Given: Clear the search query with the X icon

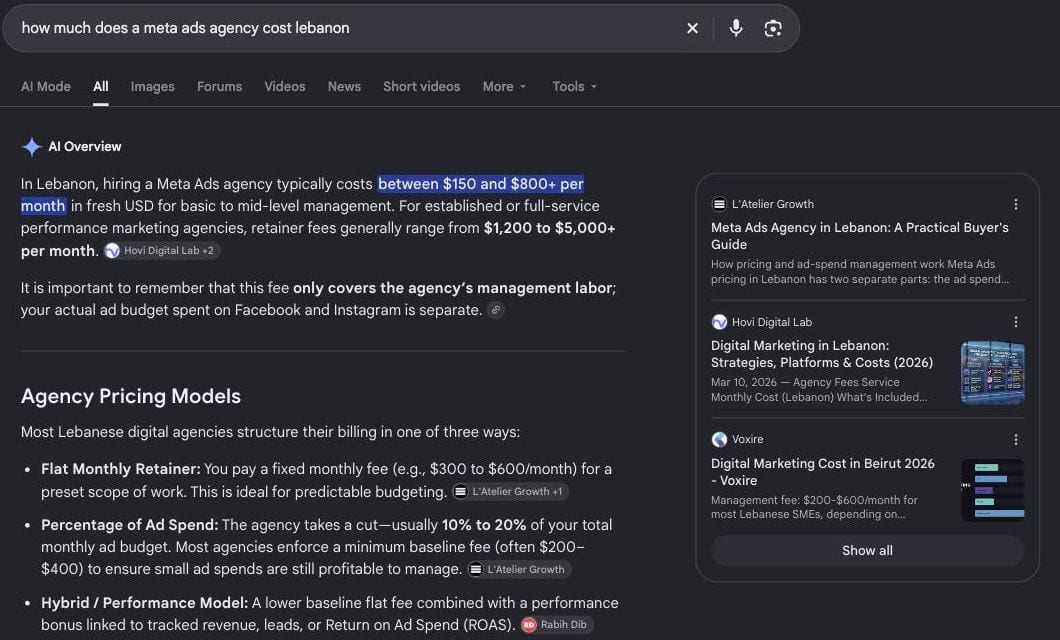Looking at the screenshot, I should (692, 28).
